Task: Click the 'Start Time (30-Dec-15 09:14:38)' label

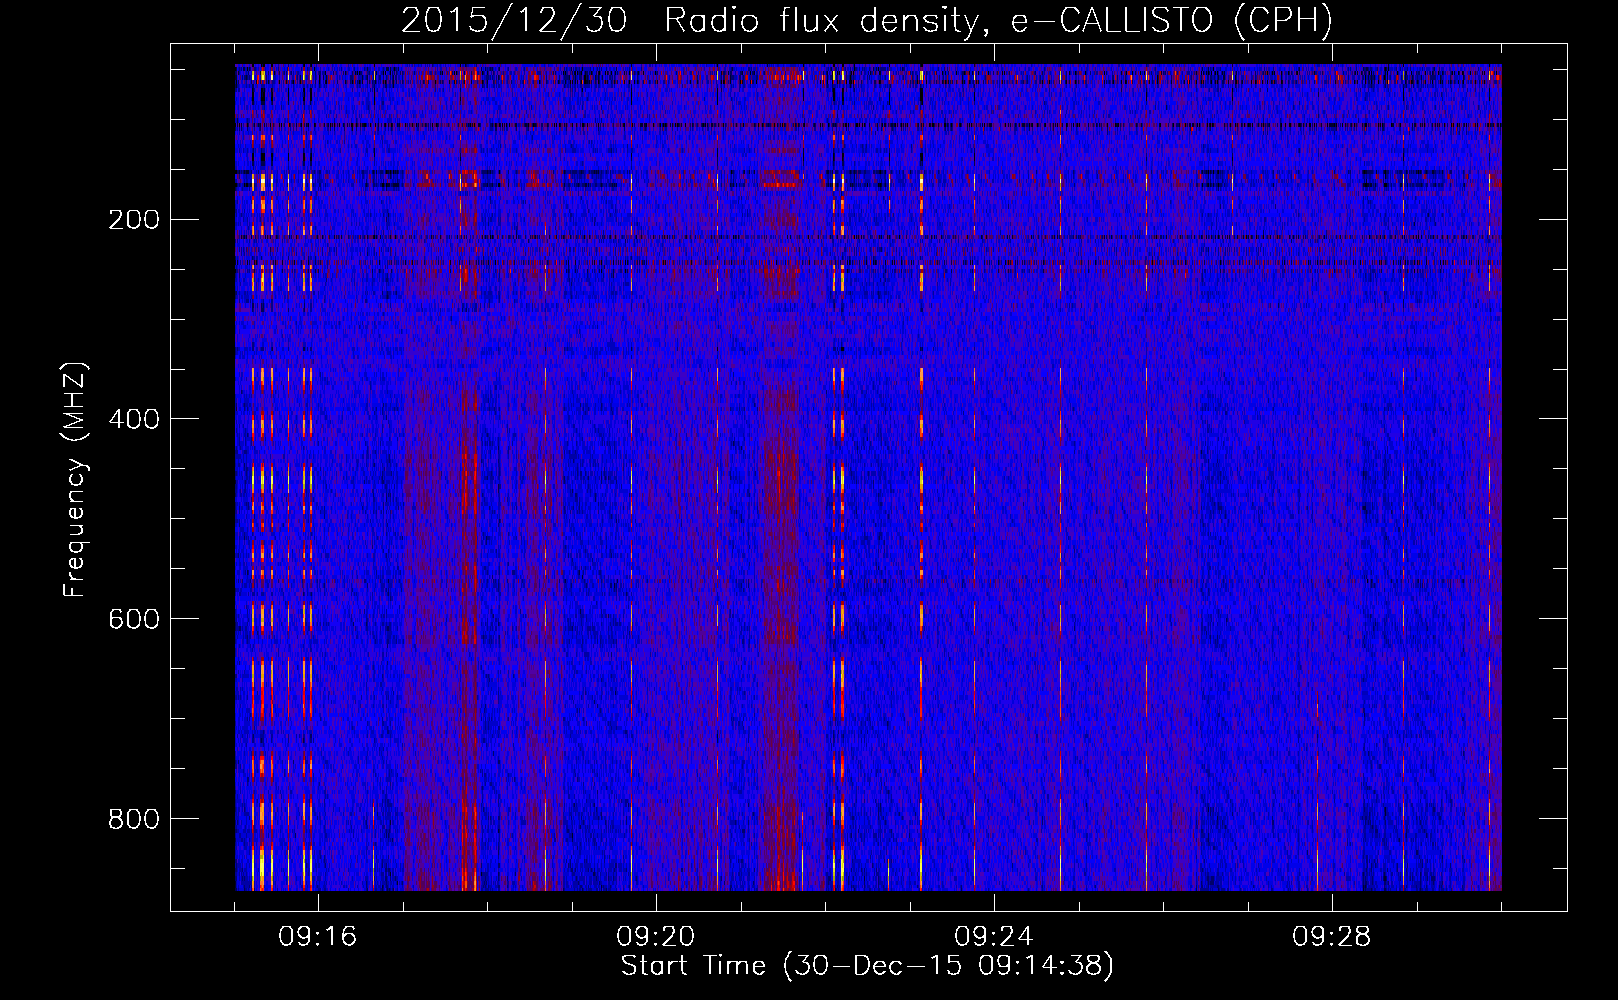Action: tap(867, 966)
